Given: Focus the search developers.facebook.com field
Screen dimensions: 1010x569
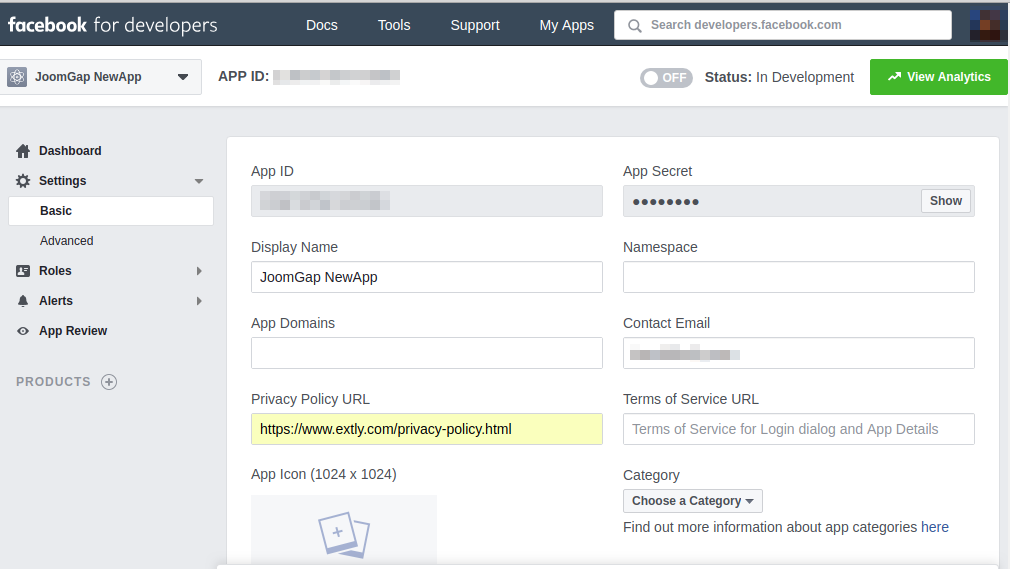Looking at the screenshot, I should pos(783,25).
